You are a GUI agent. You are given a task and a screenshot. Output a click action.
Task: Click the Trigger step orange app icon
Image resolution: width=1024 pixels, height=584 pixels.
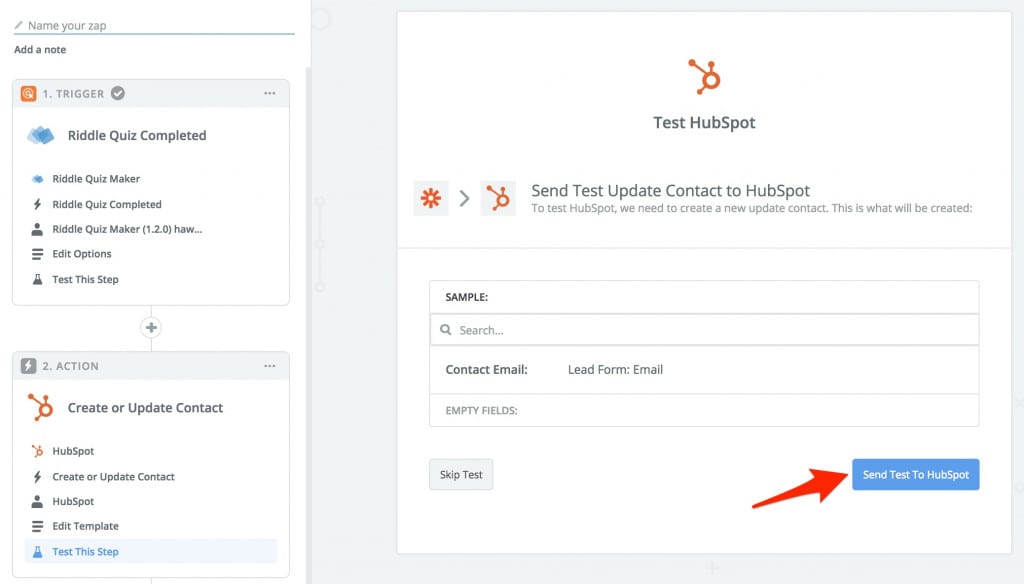pos(28,93)
